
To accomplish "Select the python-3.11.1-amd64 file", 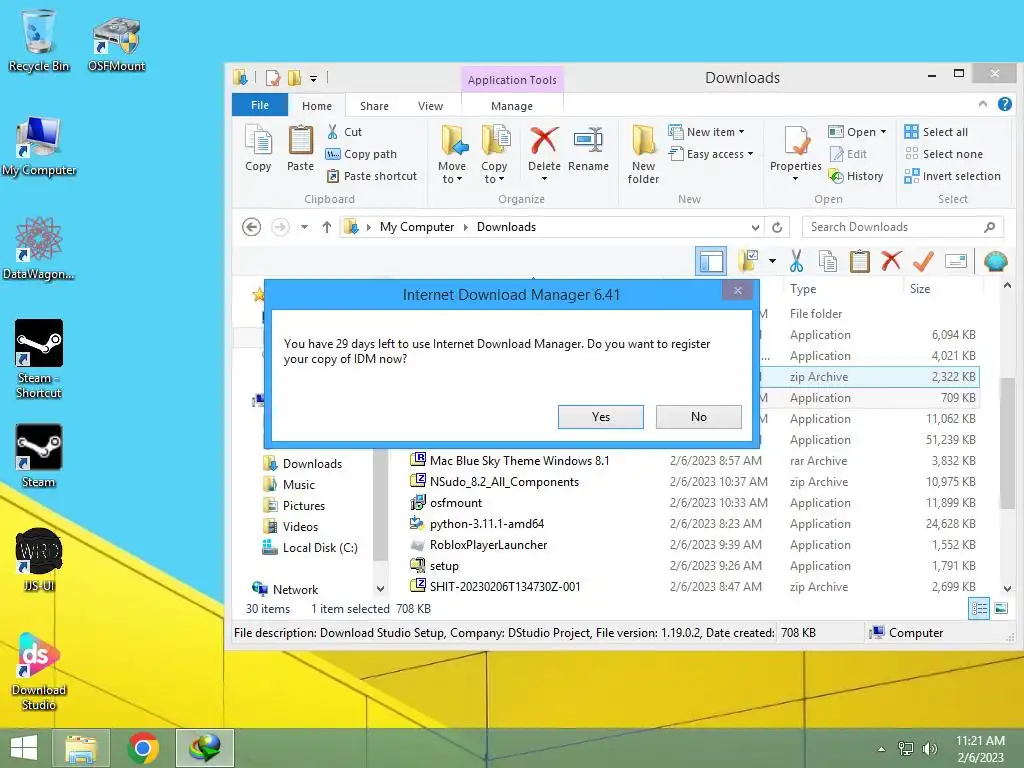I will tap(487, 524).
